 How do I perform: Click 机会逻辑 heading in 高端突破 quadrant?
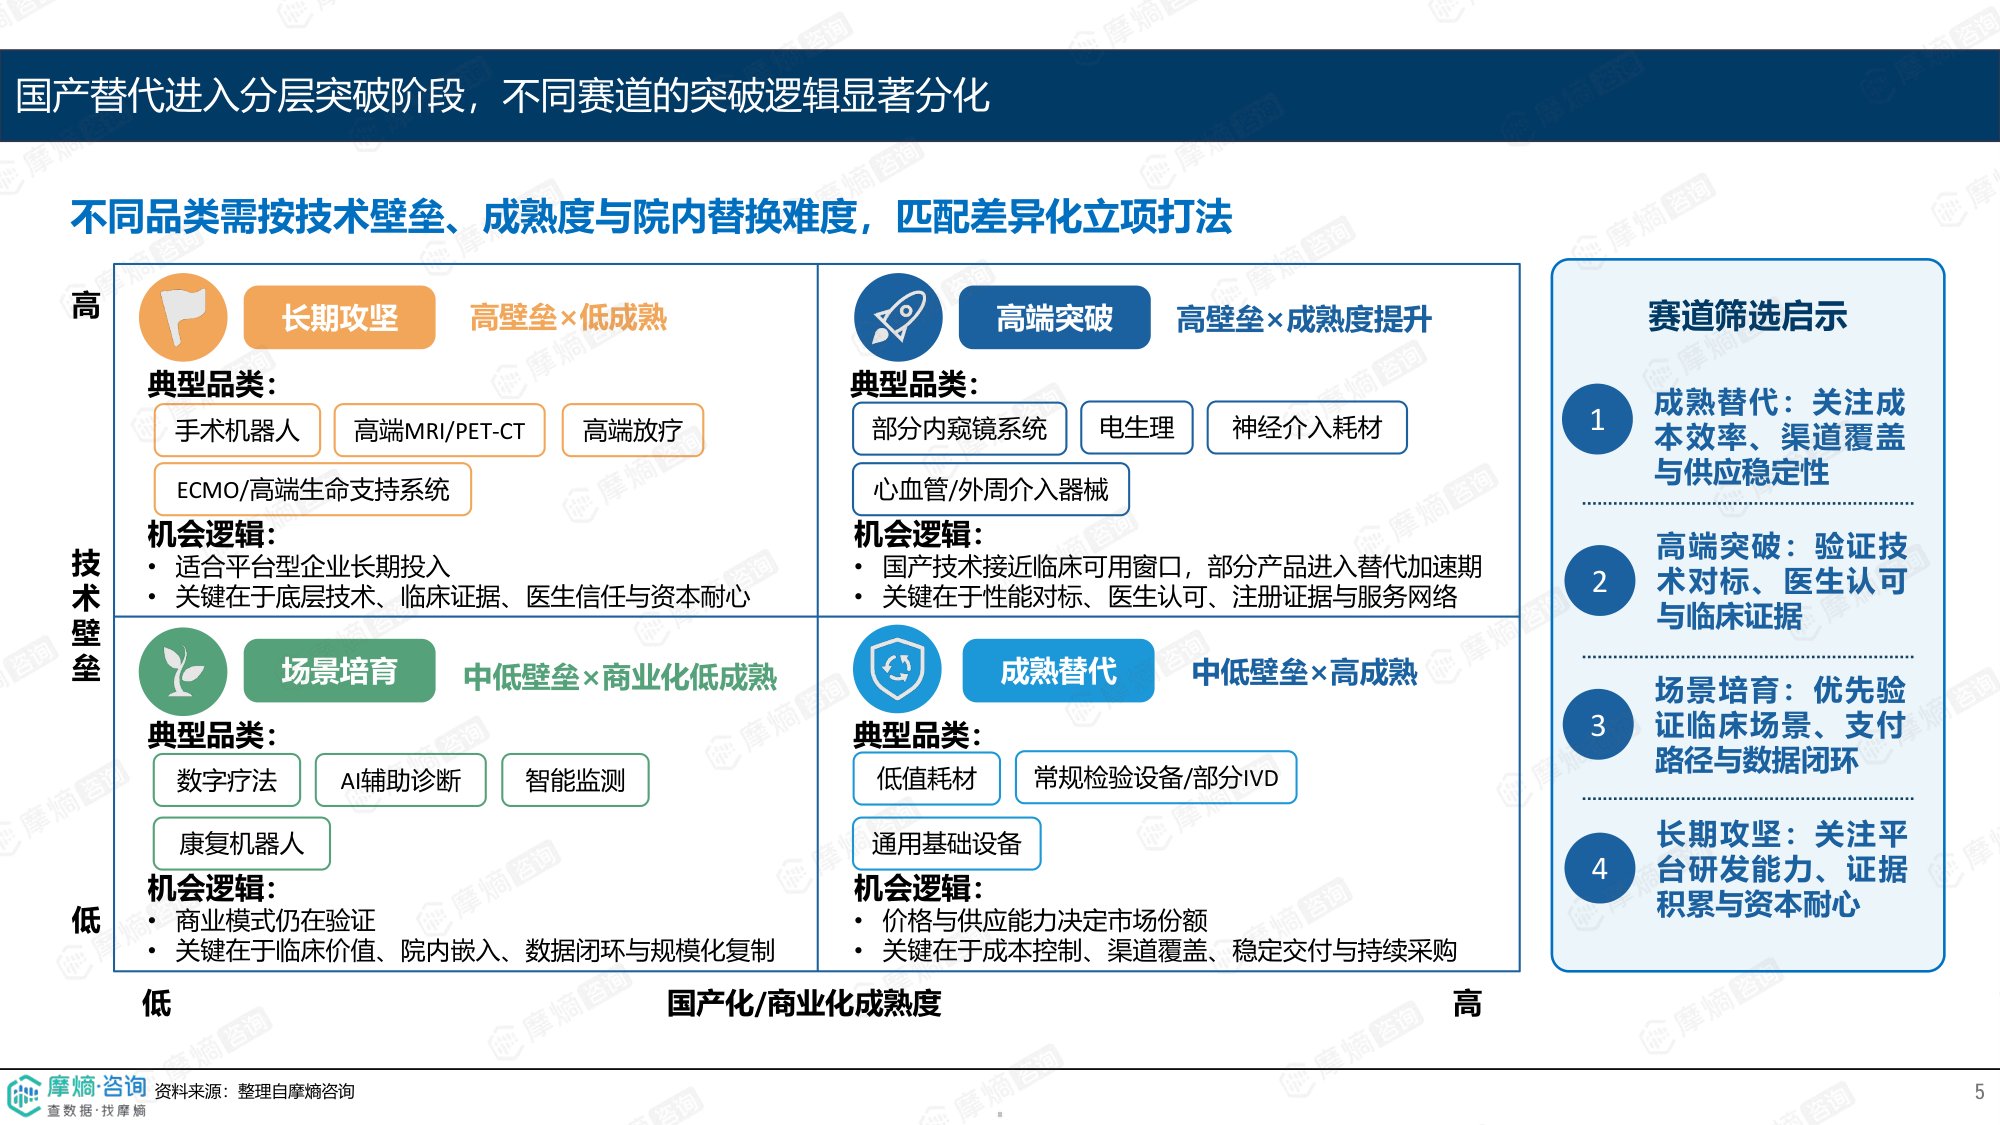(918, 535)
